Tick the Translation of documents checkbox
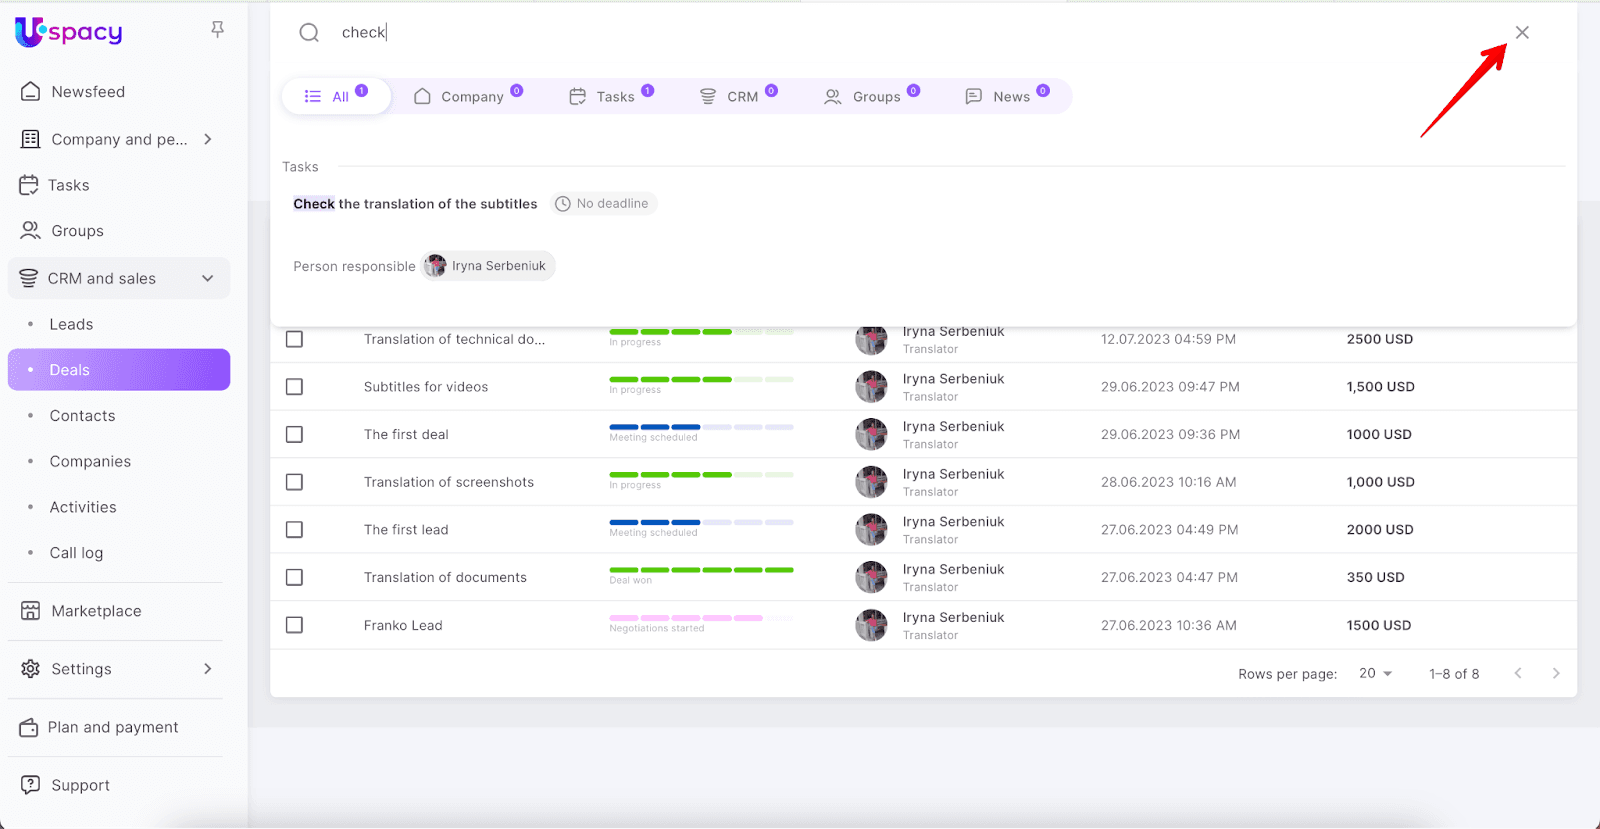The height and width of the screenshot is (829, 1600). point(294,577)
